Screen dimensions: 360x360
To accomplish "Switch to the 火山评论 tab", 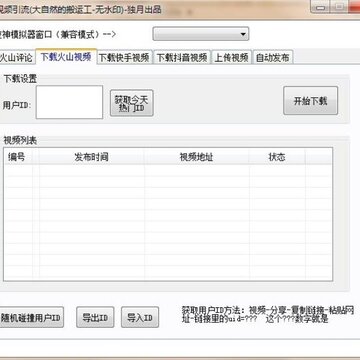I will (17, 57).
